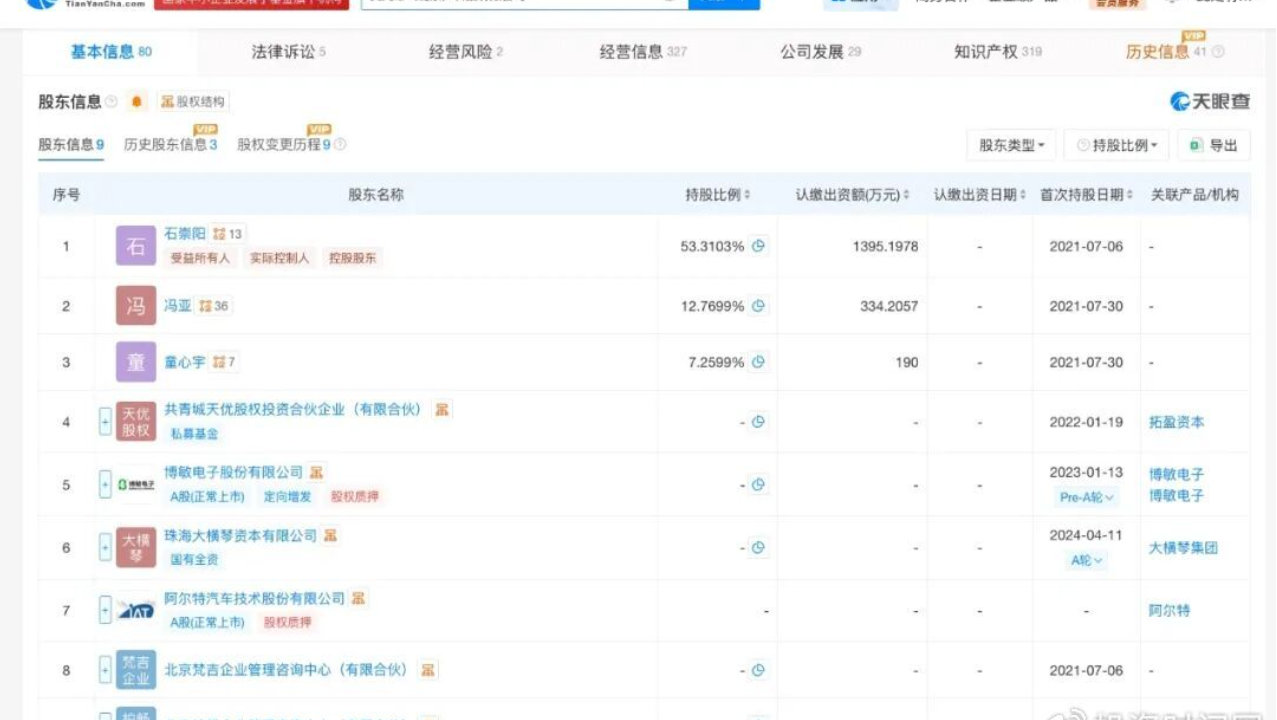Expand the 共青城天优股权投资 row
Viewport: 1277px width, 720px height.
point(105,422)
